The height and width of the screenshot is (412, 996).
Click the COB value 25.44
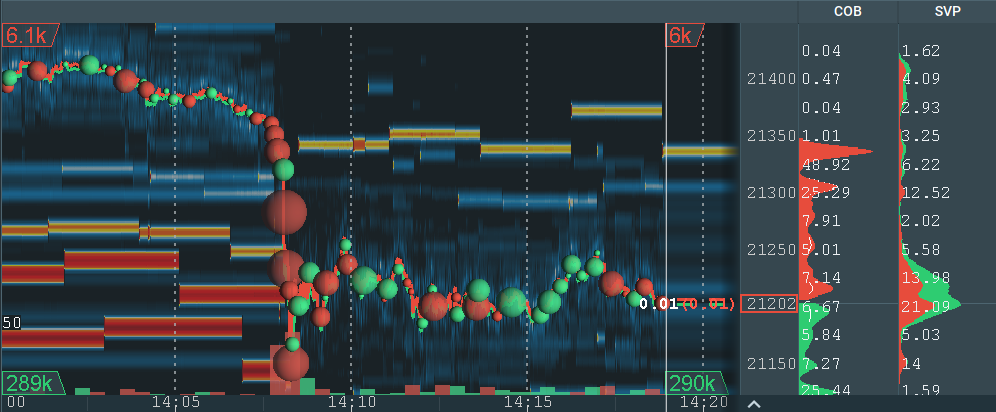coord(826,389)
